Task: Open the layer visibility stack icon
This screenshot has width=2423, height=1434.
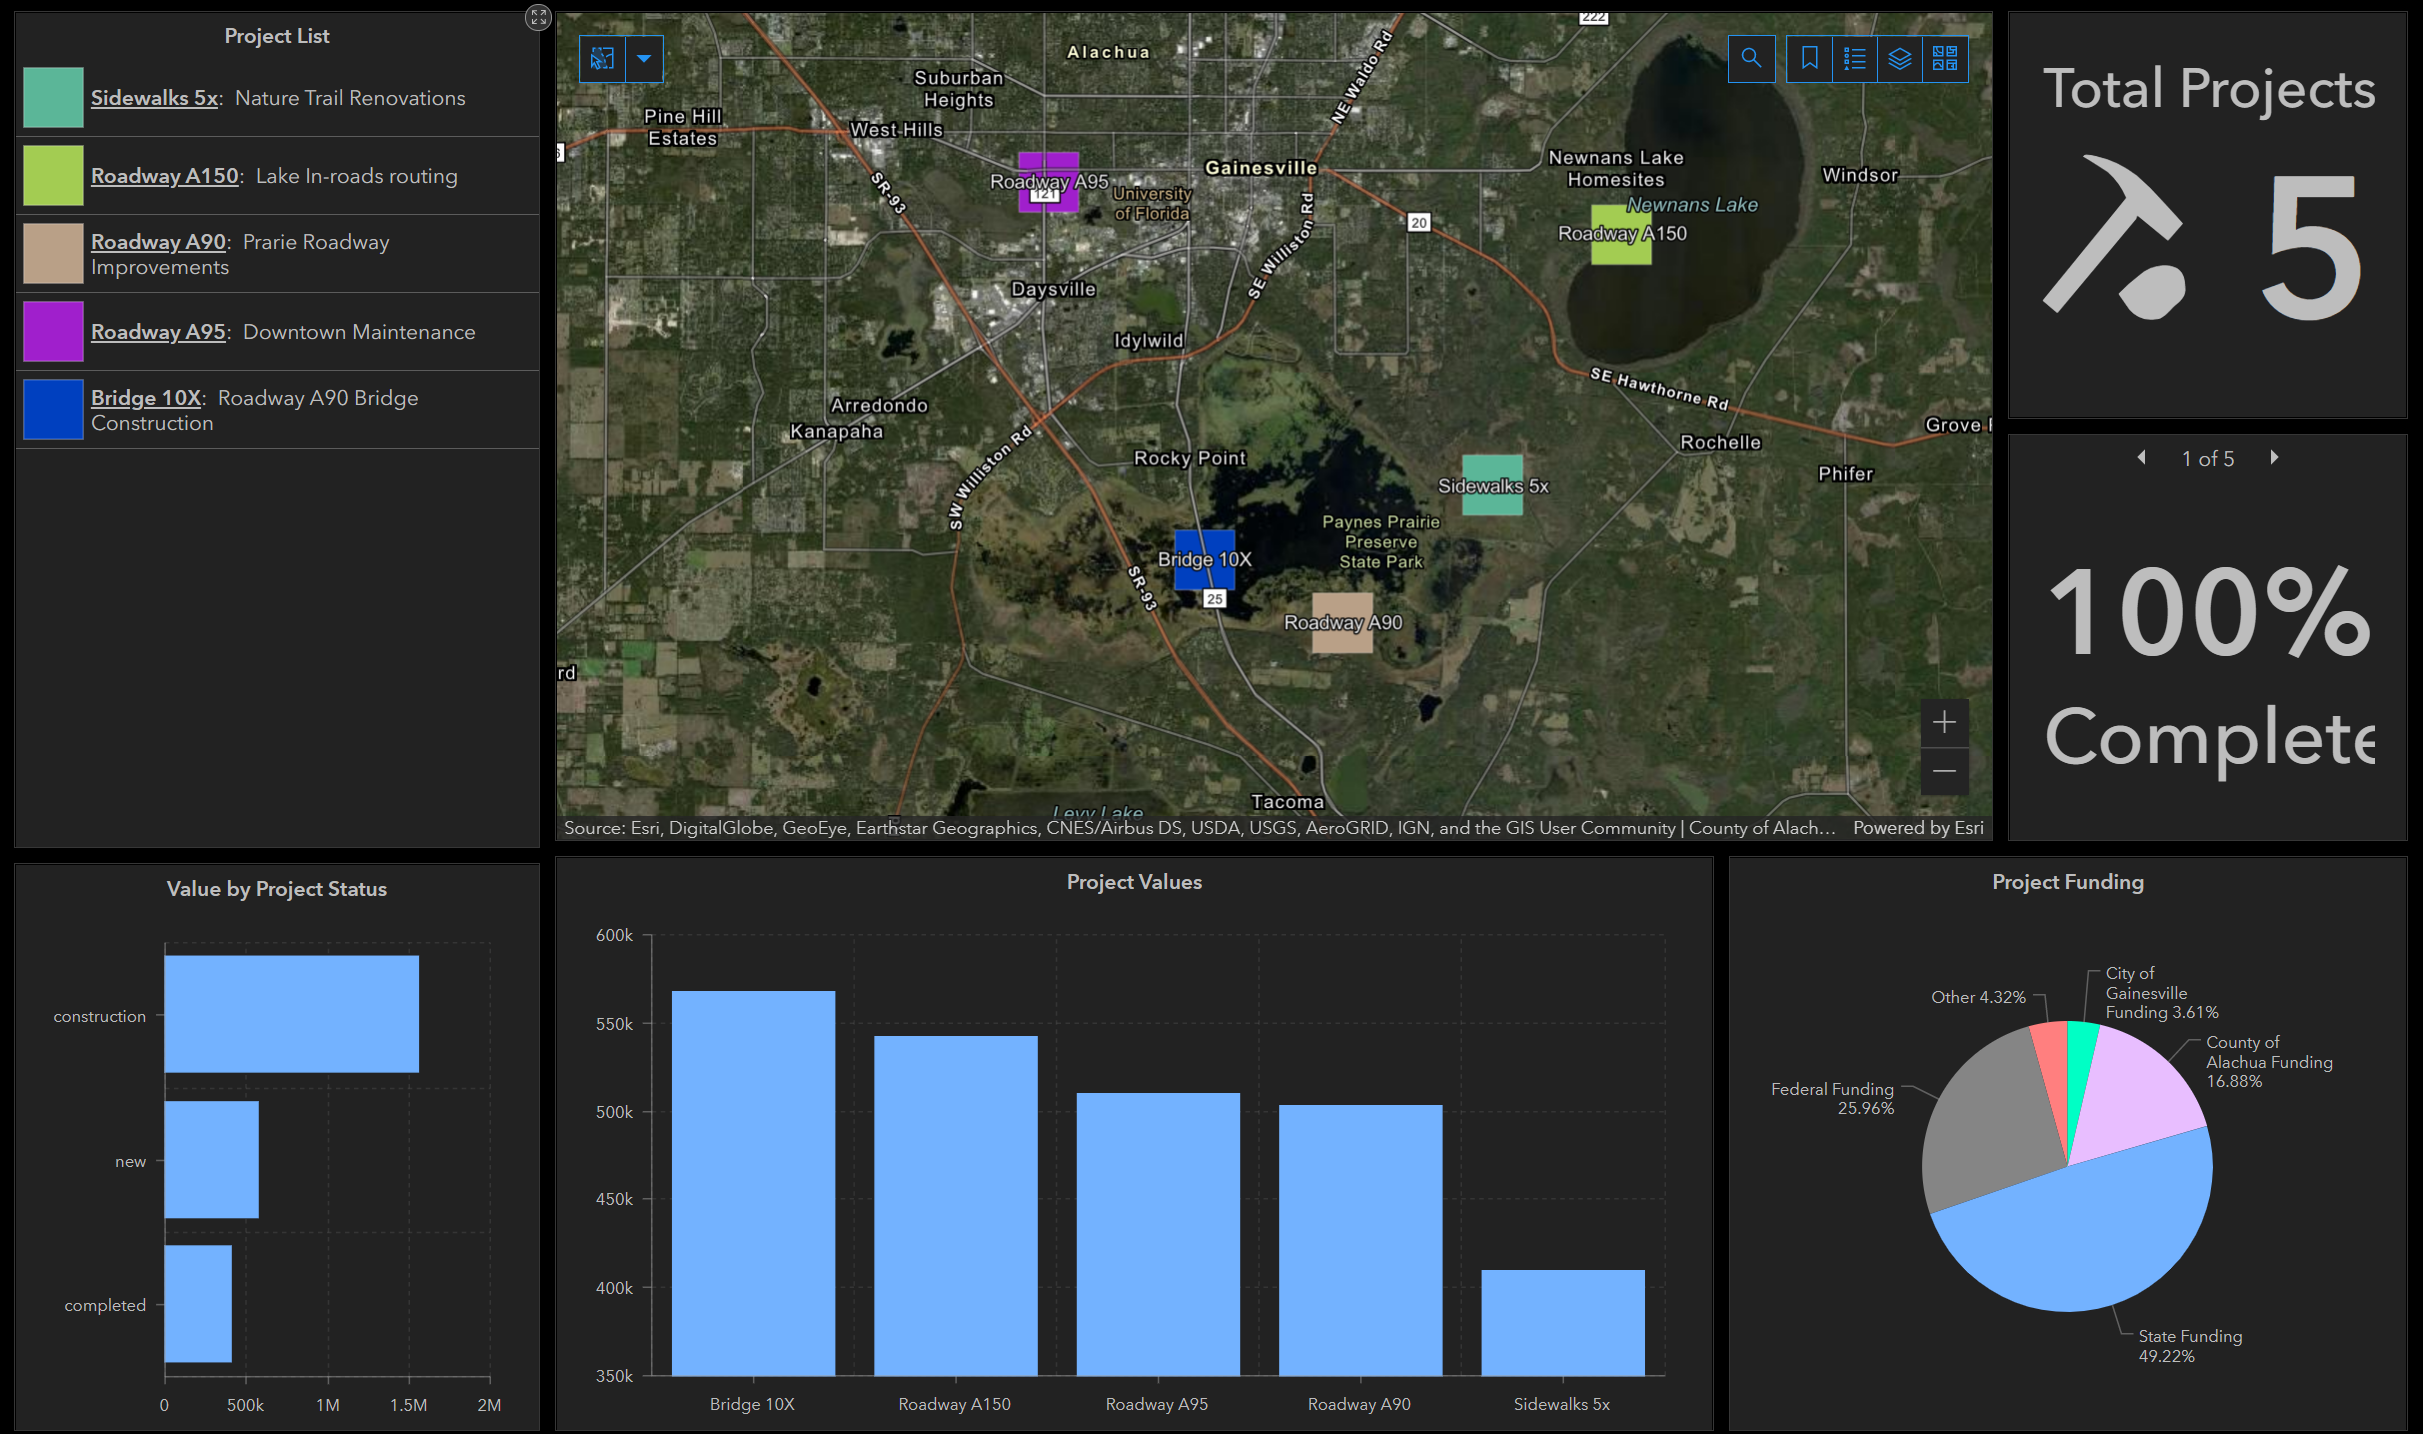Action: (x=1900, y=59)
